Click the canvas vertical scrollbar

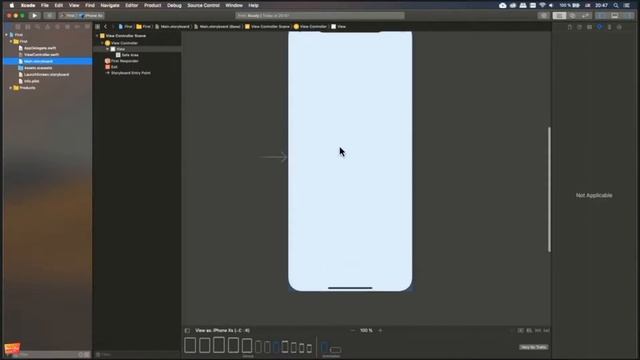549,189
